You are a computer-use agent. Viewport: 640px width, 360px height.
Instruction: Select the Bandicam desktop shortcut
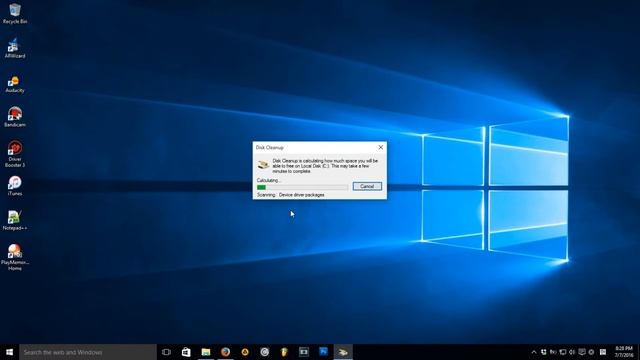pos(15,117)
